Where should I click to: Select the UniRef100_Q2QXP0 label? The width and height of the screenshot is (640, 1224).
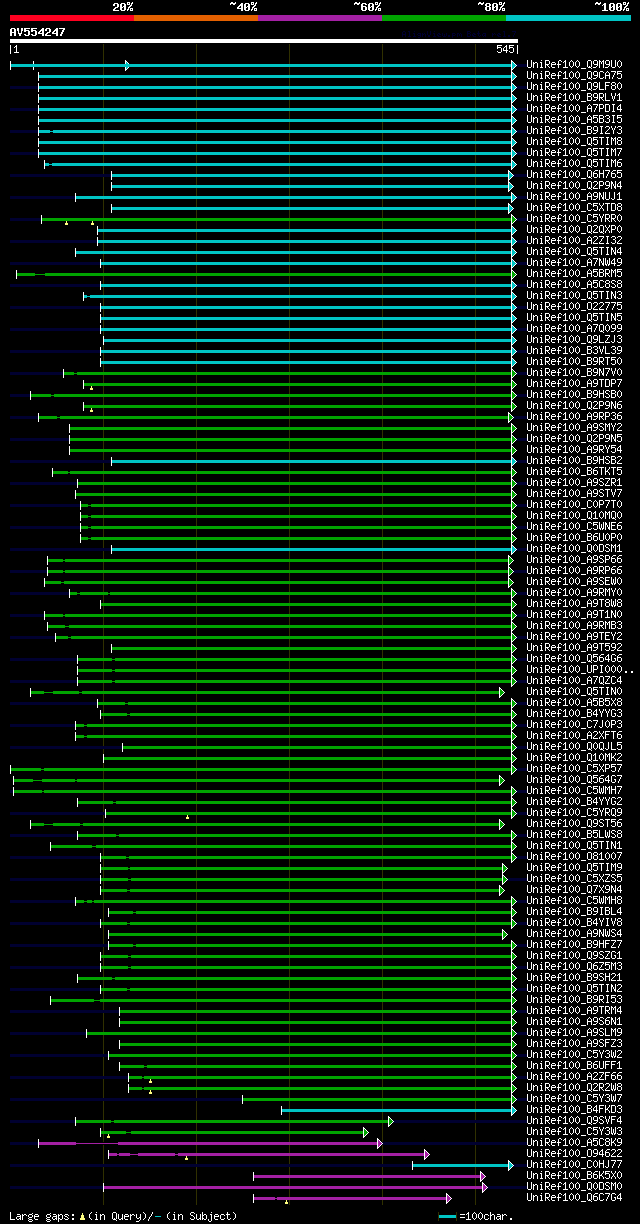(574, 230)
